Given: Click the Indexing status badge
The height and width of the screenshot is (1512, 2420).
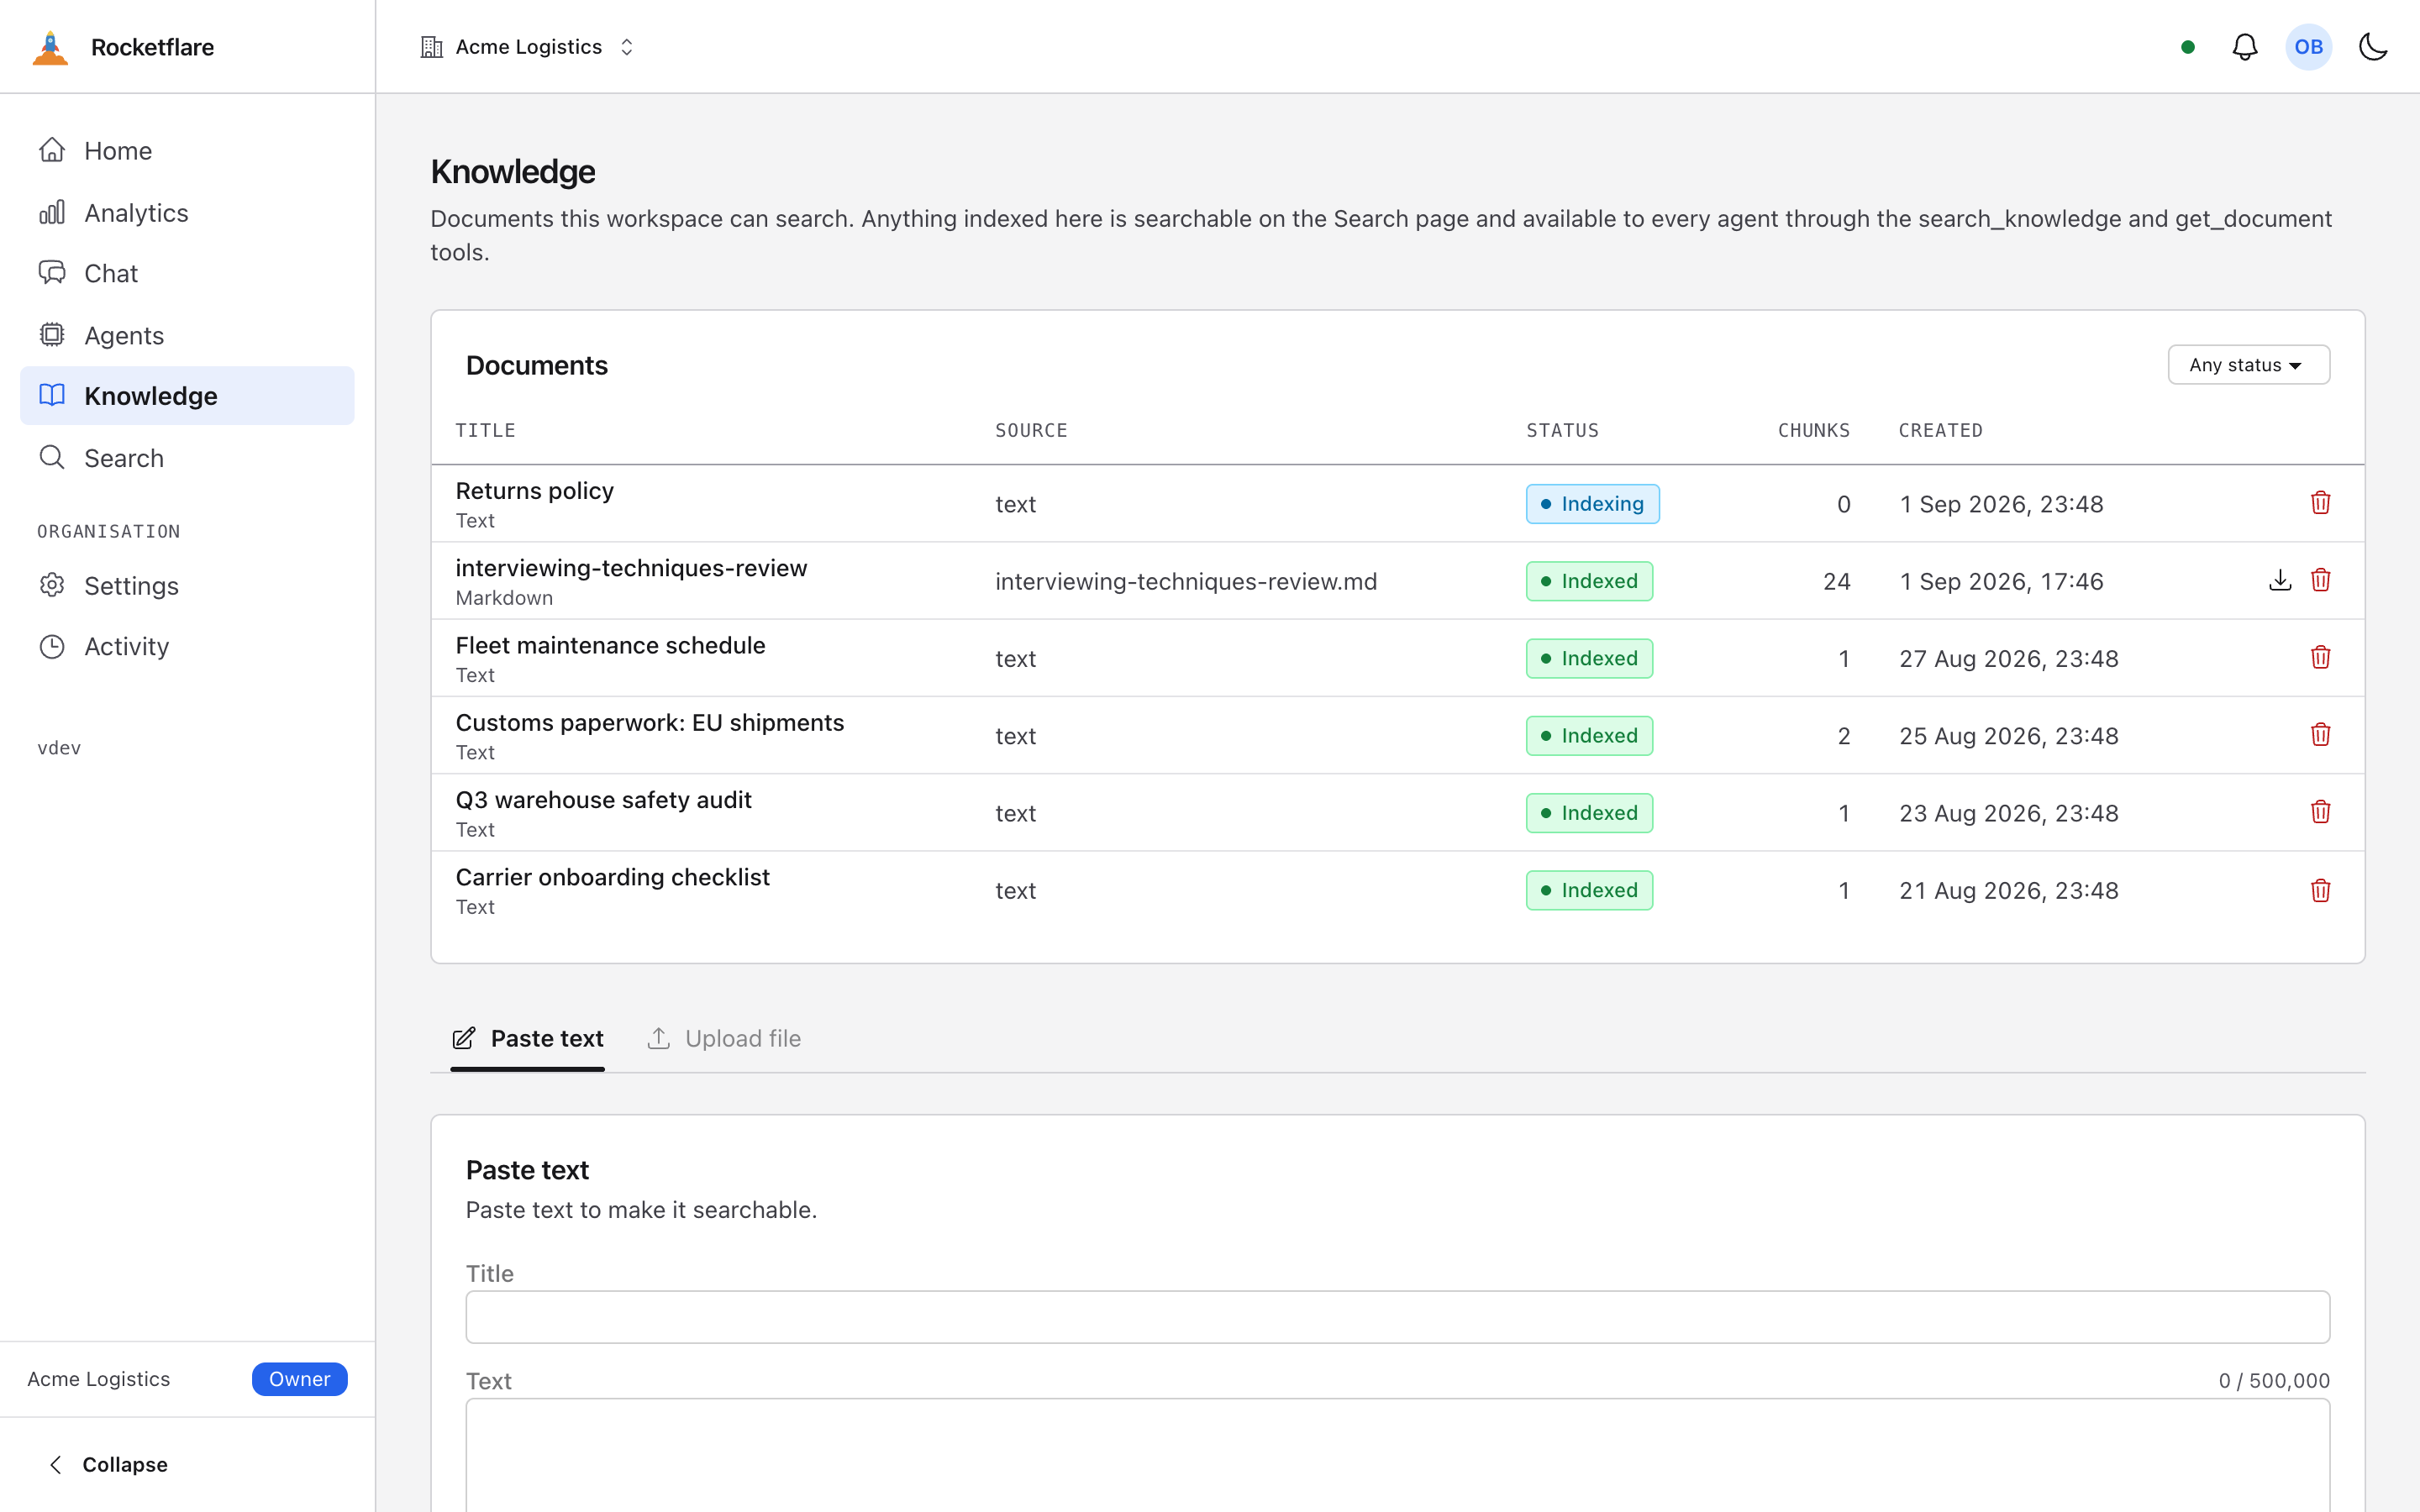Looking at the screenshot, I should point(1592,504).
